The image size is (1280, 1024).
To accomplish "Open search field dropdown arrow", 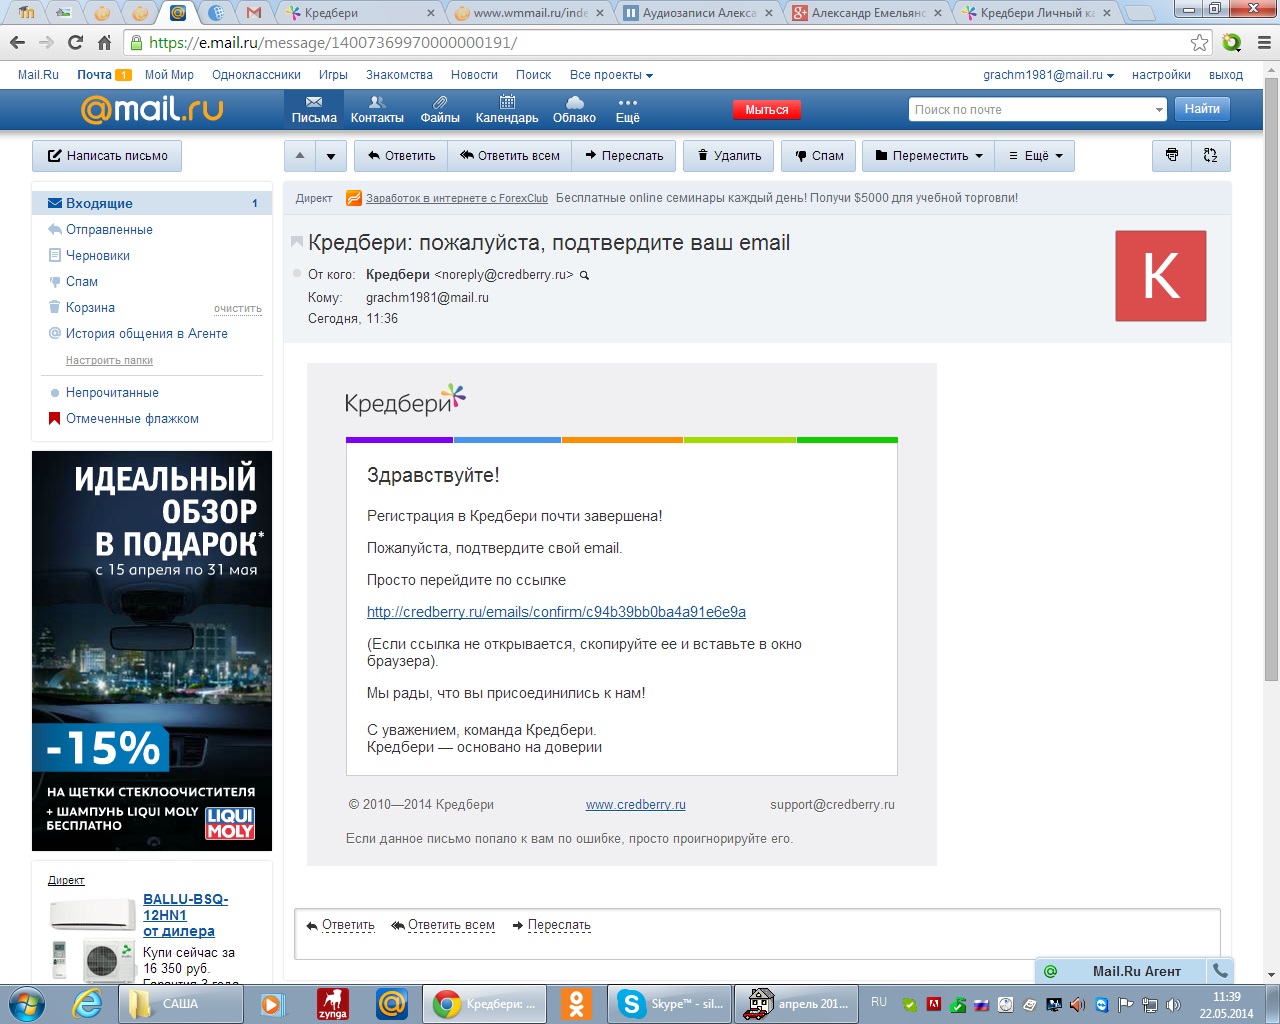I will [1159, 110].
